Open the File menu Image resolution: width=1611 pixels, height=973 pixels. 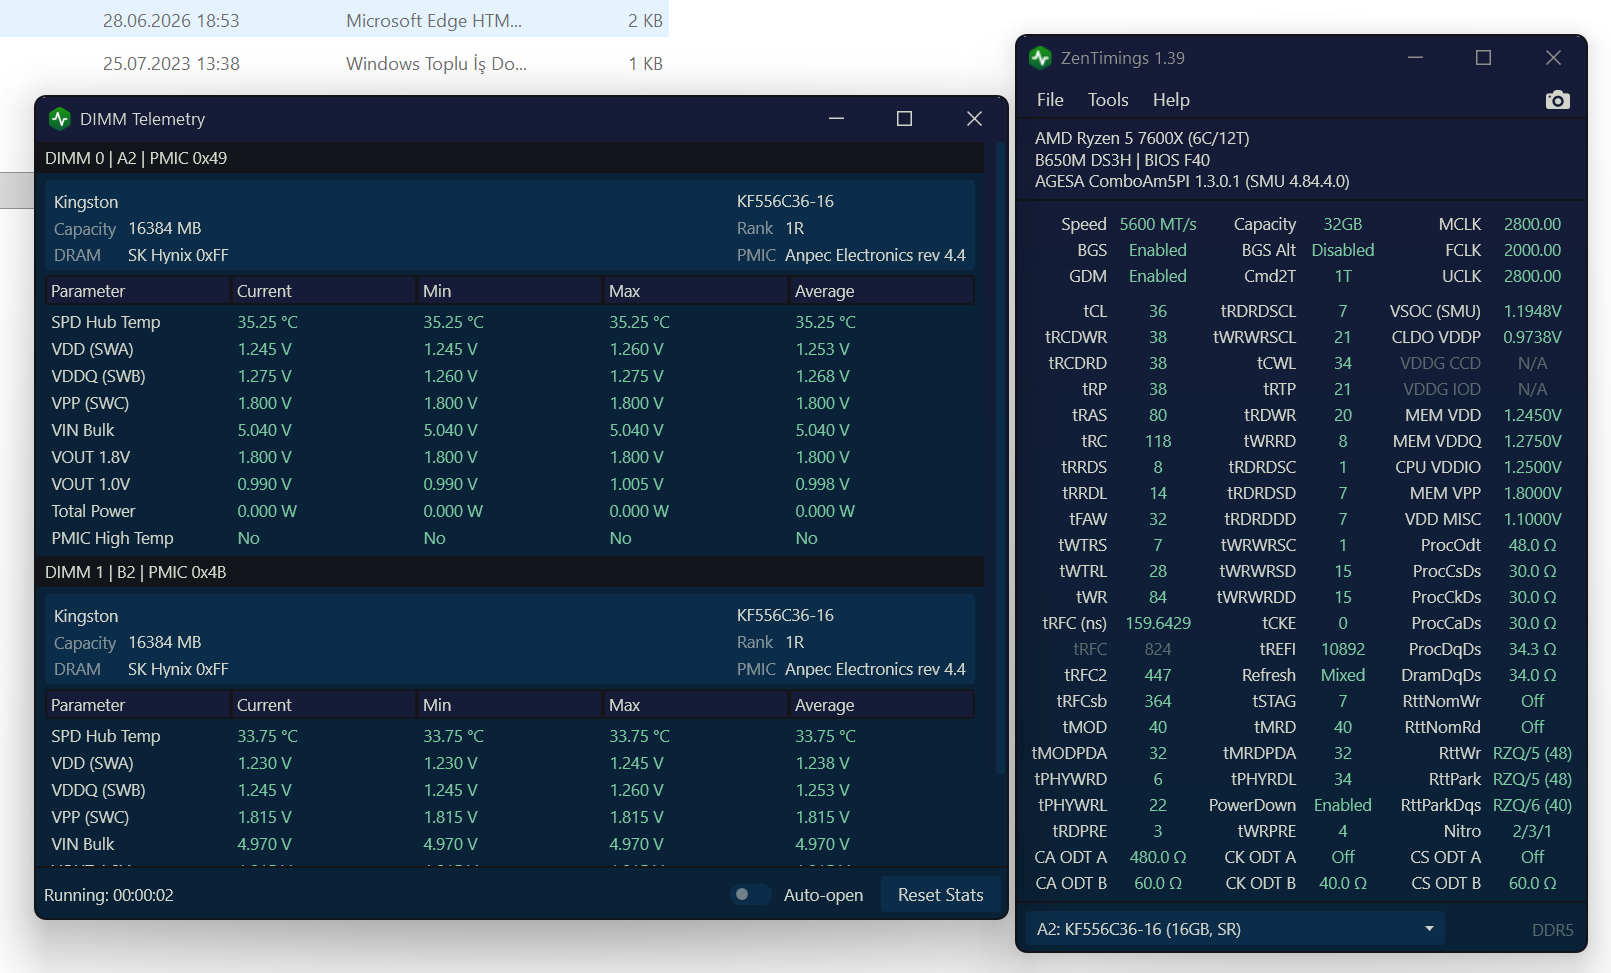[1050, 100]
